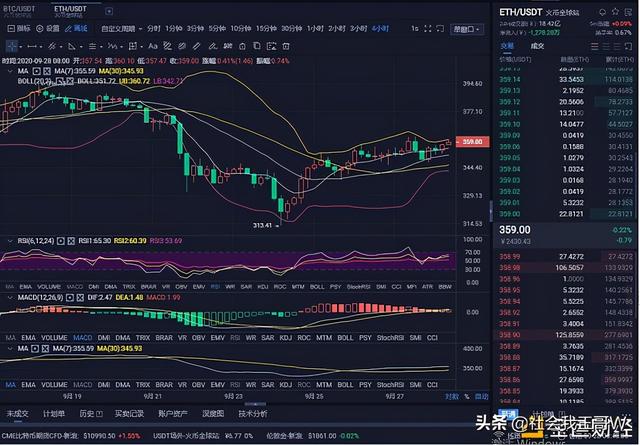The width and height of the screenshot is (640, 445).
Task: Collapse the main MA indicator legend chevron
Action: click(10, 71)
